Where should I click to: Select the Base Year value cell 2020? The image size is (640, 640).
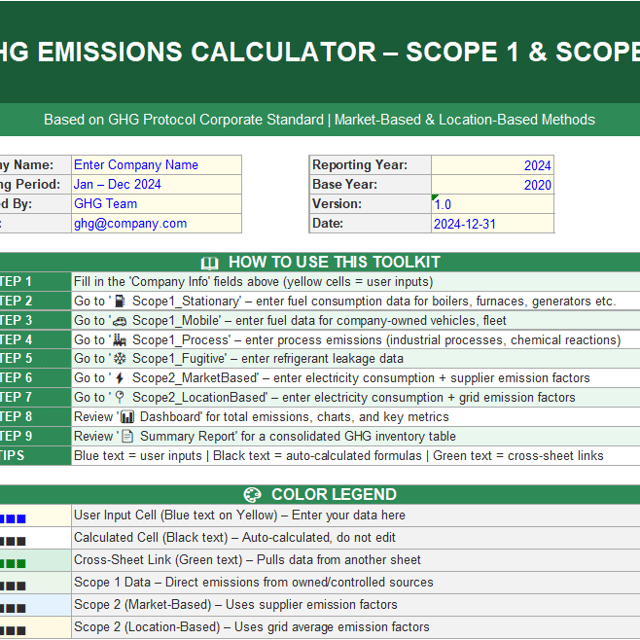pyautogui.click(x=492, y=185)
